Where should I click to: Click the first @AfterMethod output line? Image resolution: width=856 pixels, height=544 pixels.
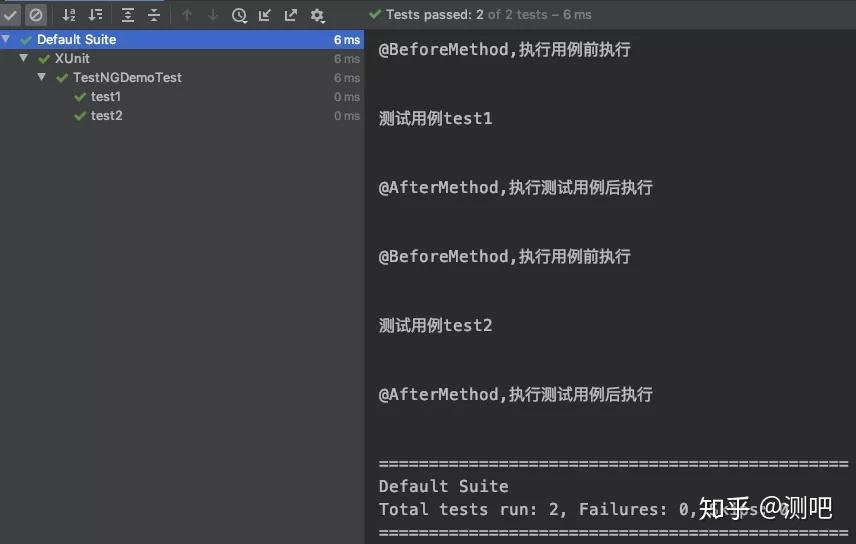tap(515, 187)
